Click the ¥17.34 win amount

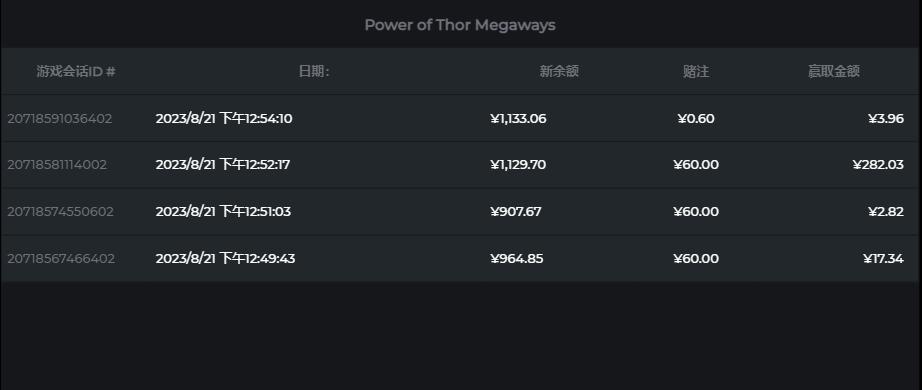pyautogui.click(x=883, y=258)
